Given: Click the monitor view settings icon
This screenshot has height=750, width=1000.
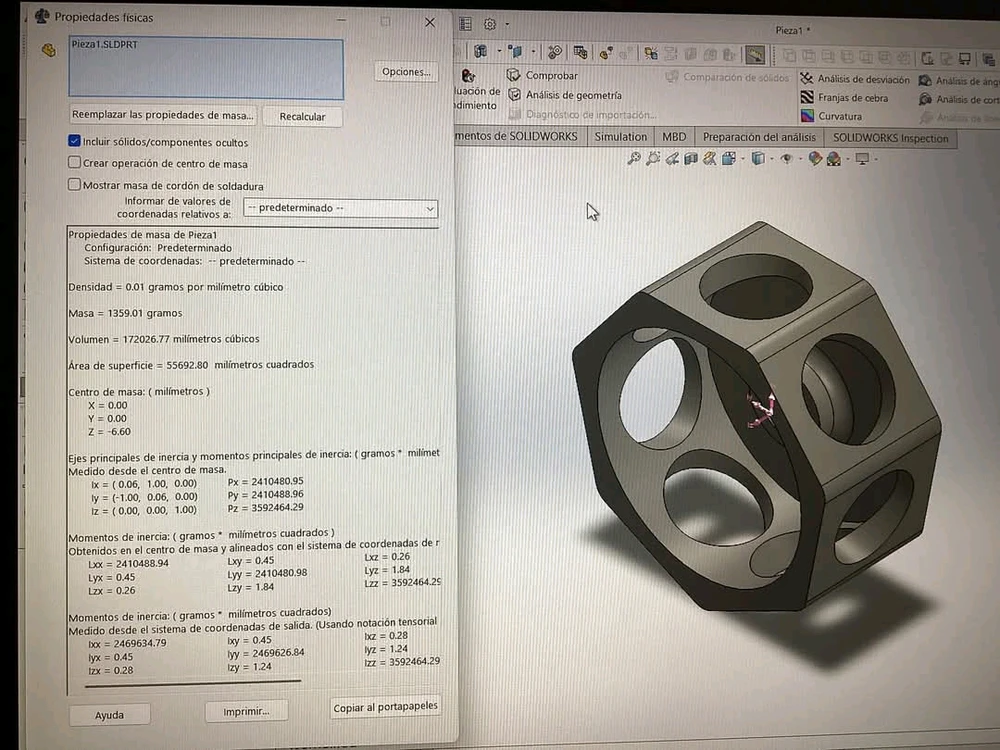Looking at the screenshot, I should pos(861,159).
